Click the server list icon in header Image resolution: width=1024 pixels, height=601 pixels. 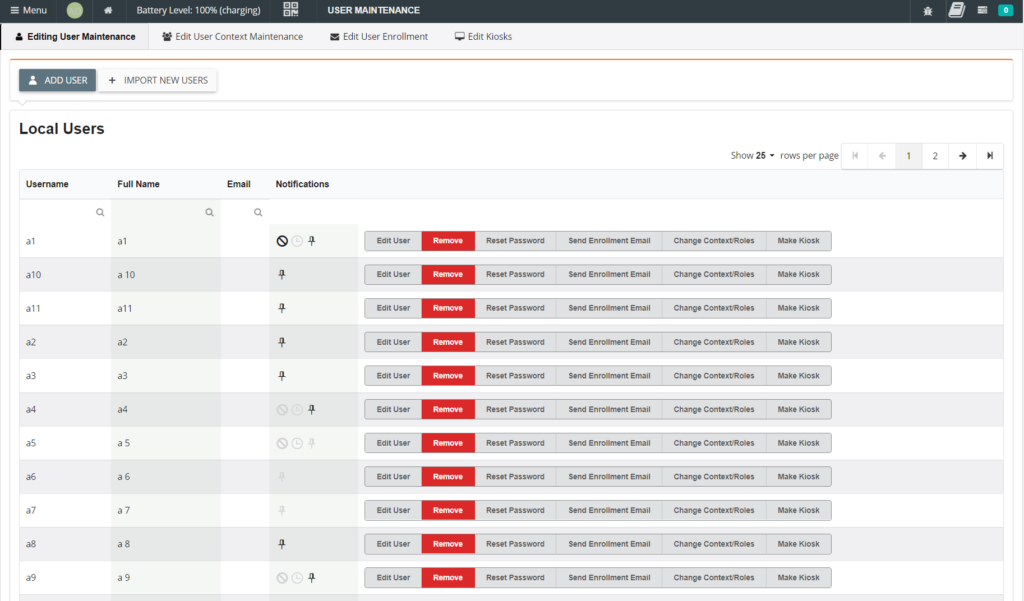982,10
